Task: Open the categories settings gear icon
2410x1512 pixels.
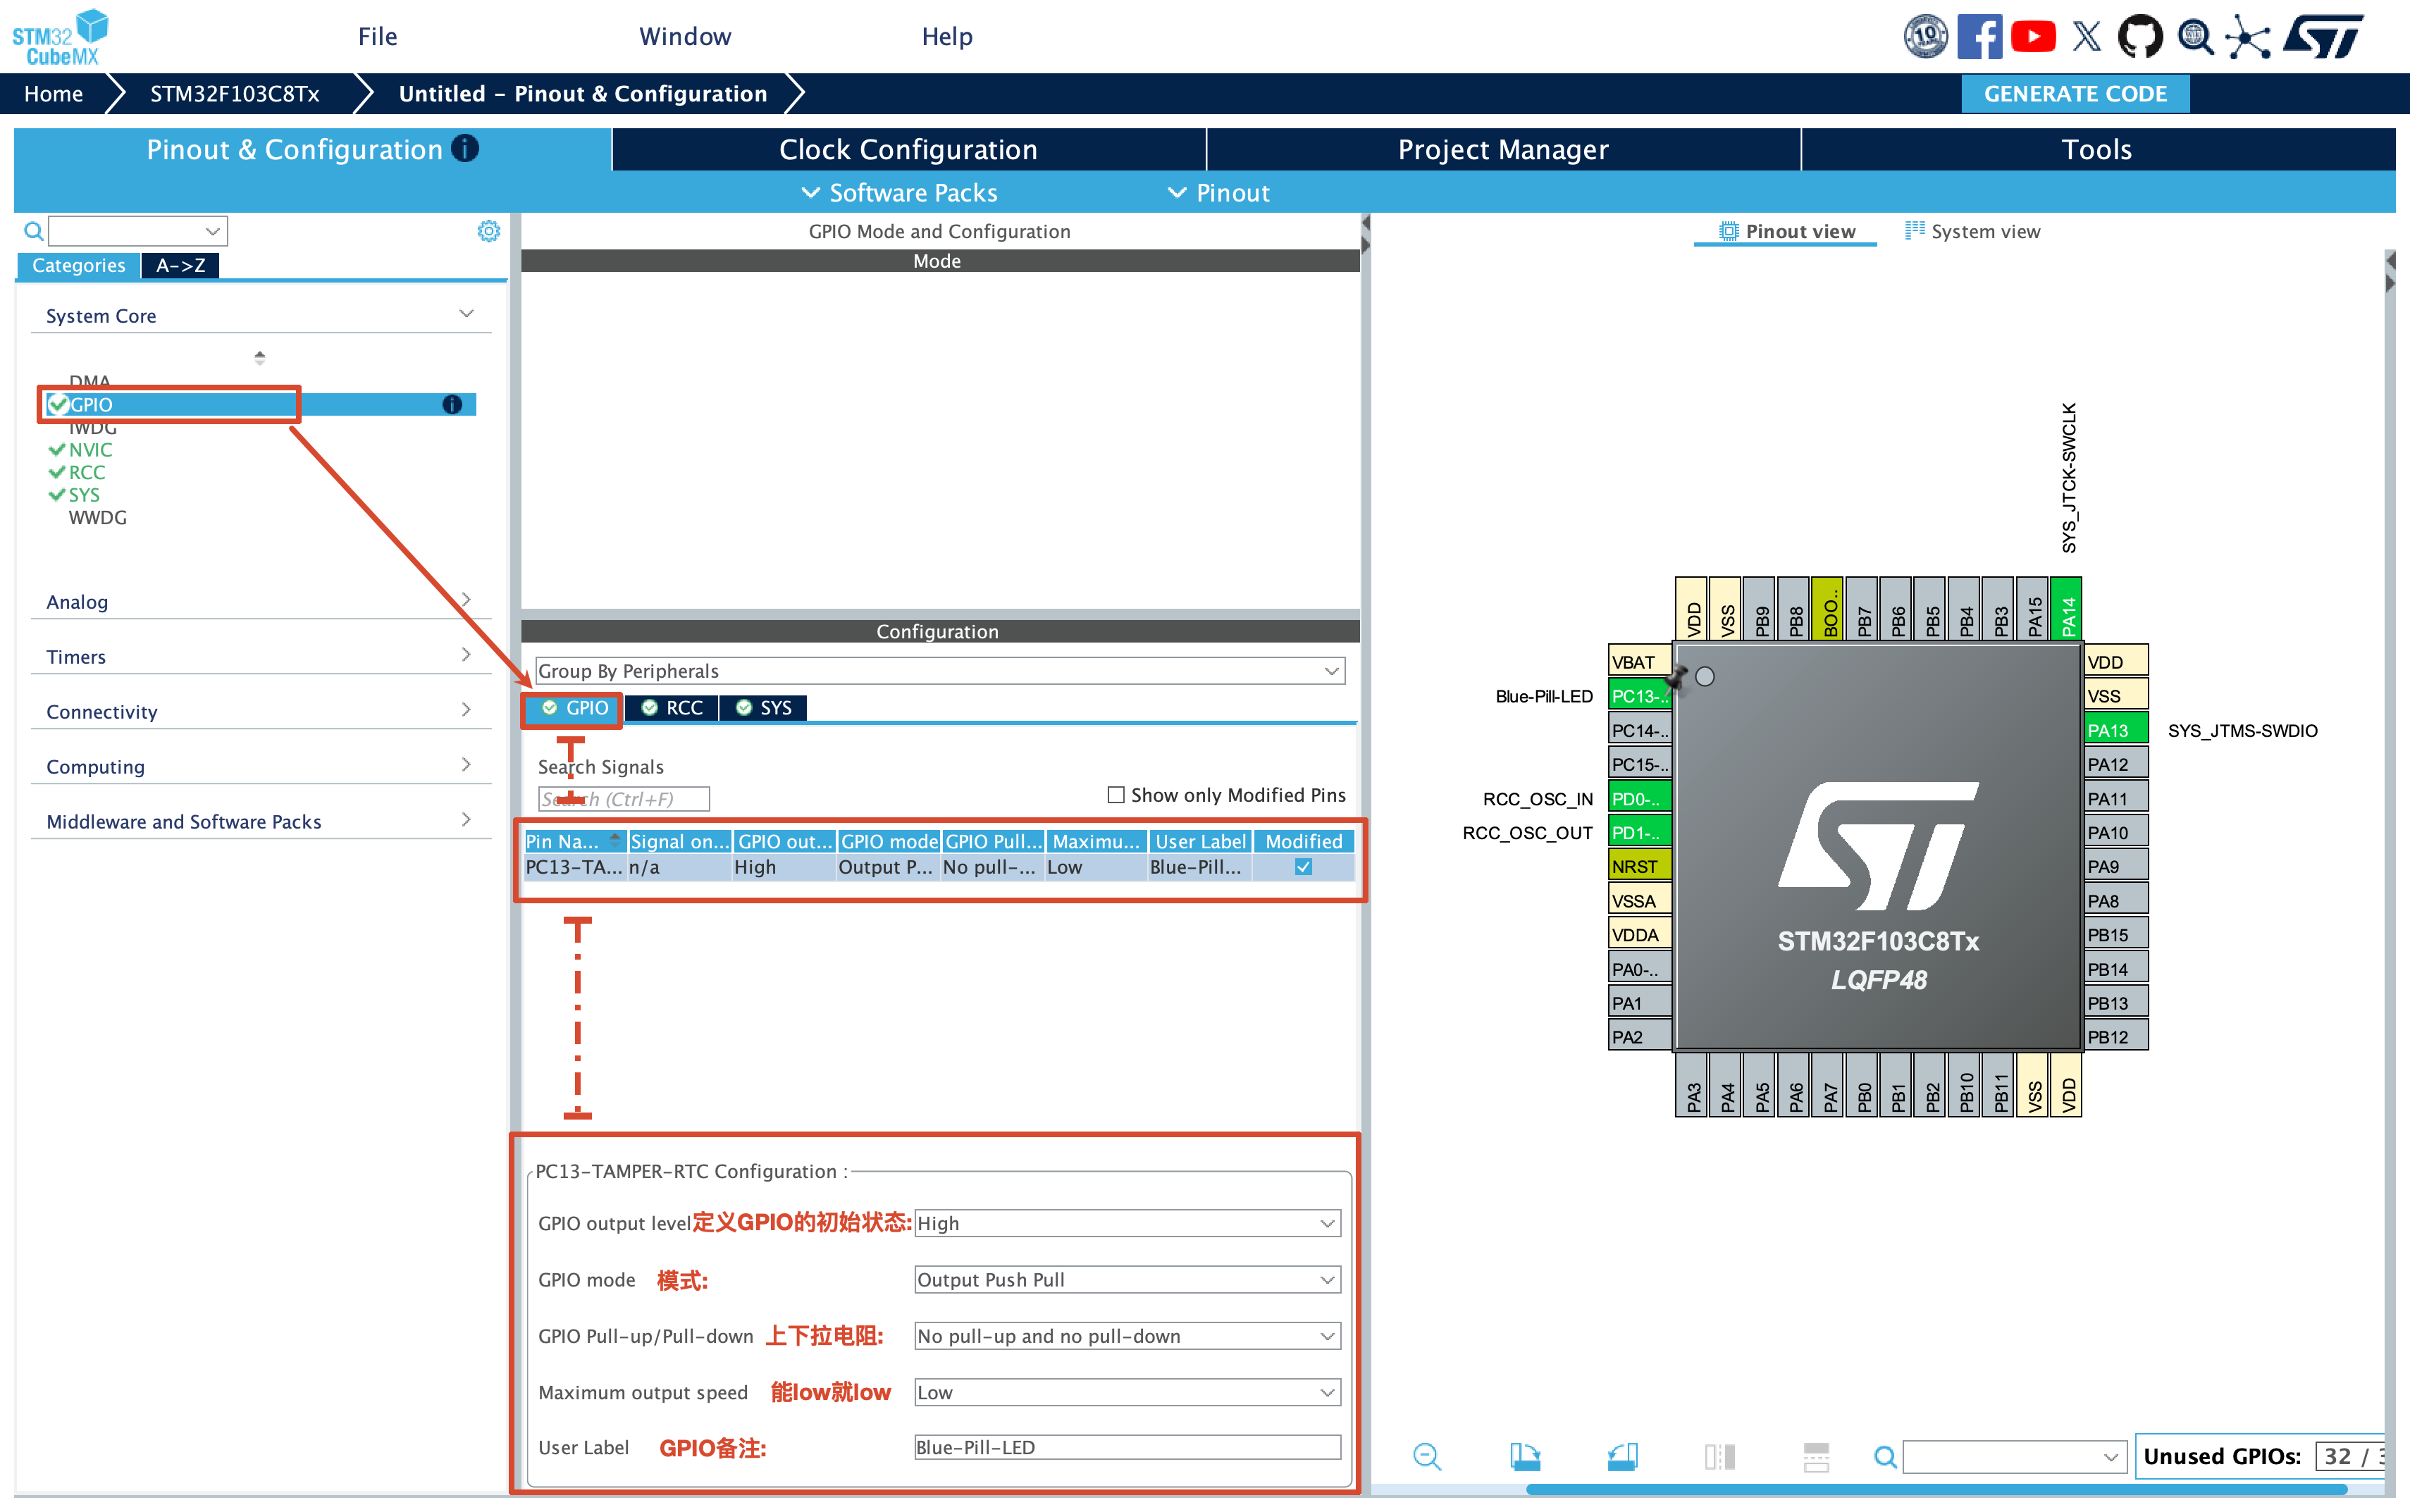Action: 488,231
